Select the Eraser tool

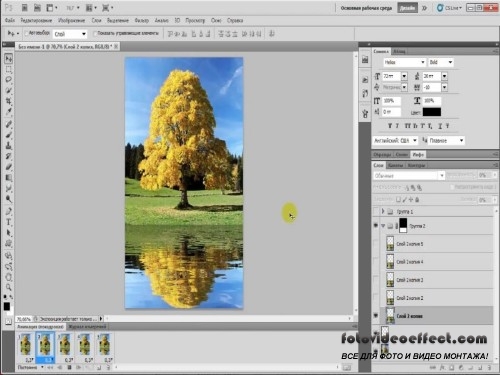pyautogui.click(x=9, y=167)
